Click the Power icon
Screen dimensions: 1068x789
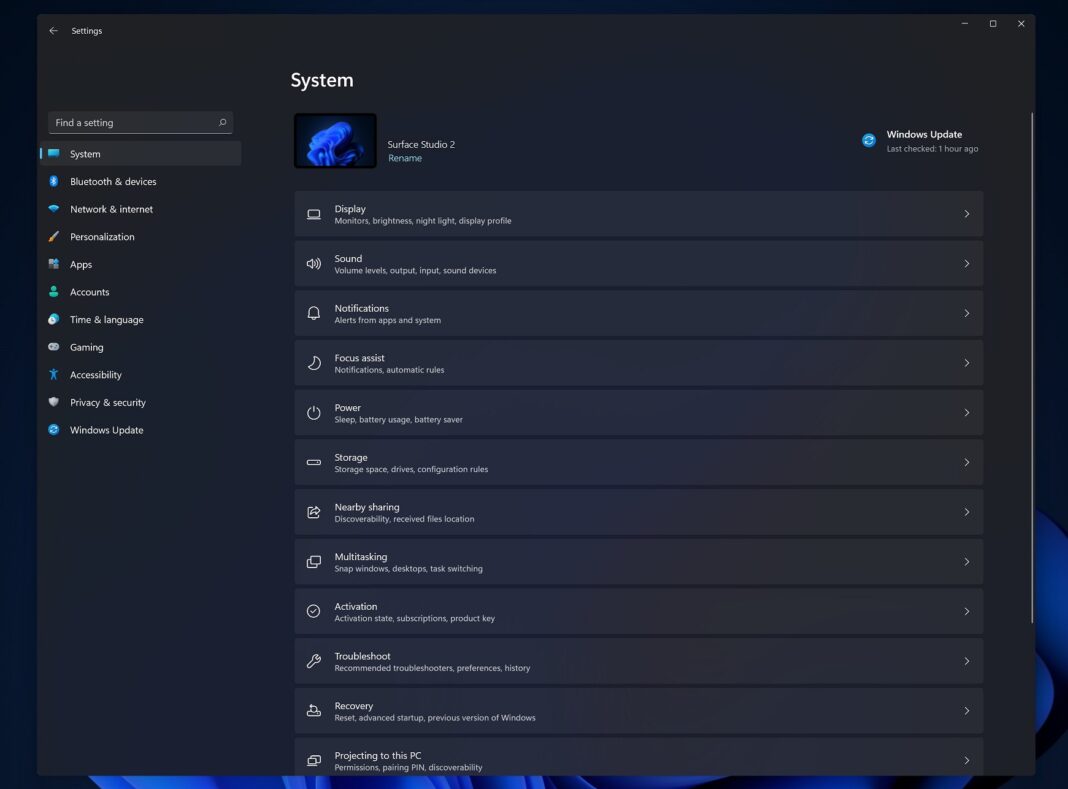(312, 412)
